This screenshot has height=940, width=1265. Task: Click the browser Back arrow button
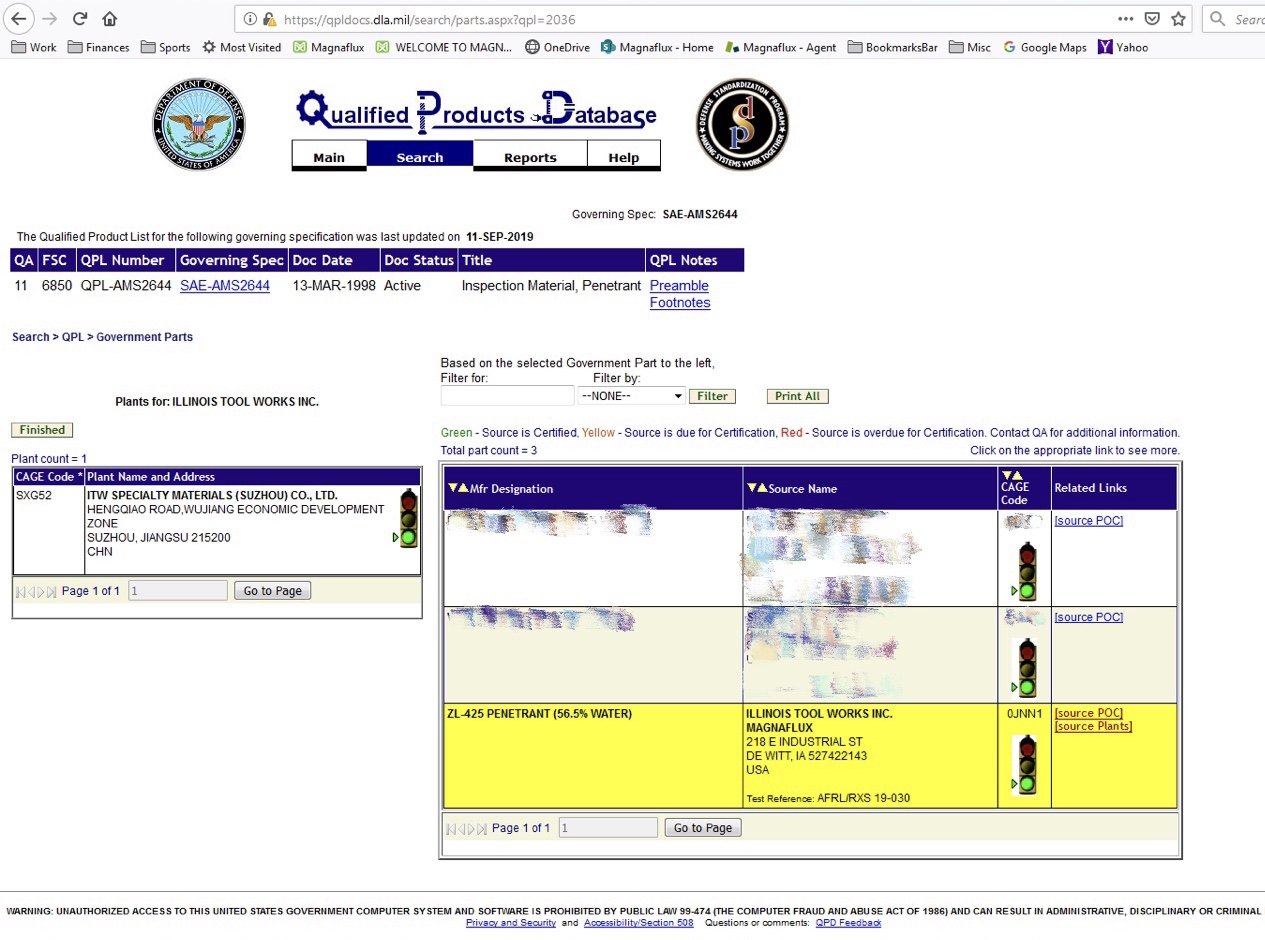[x=19, y=18]
